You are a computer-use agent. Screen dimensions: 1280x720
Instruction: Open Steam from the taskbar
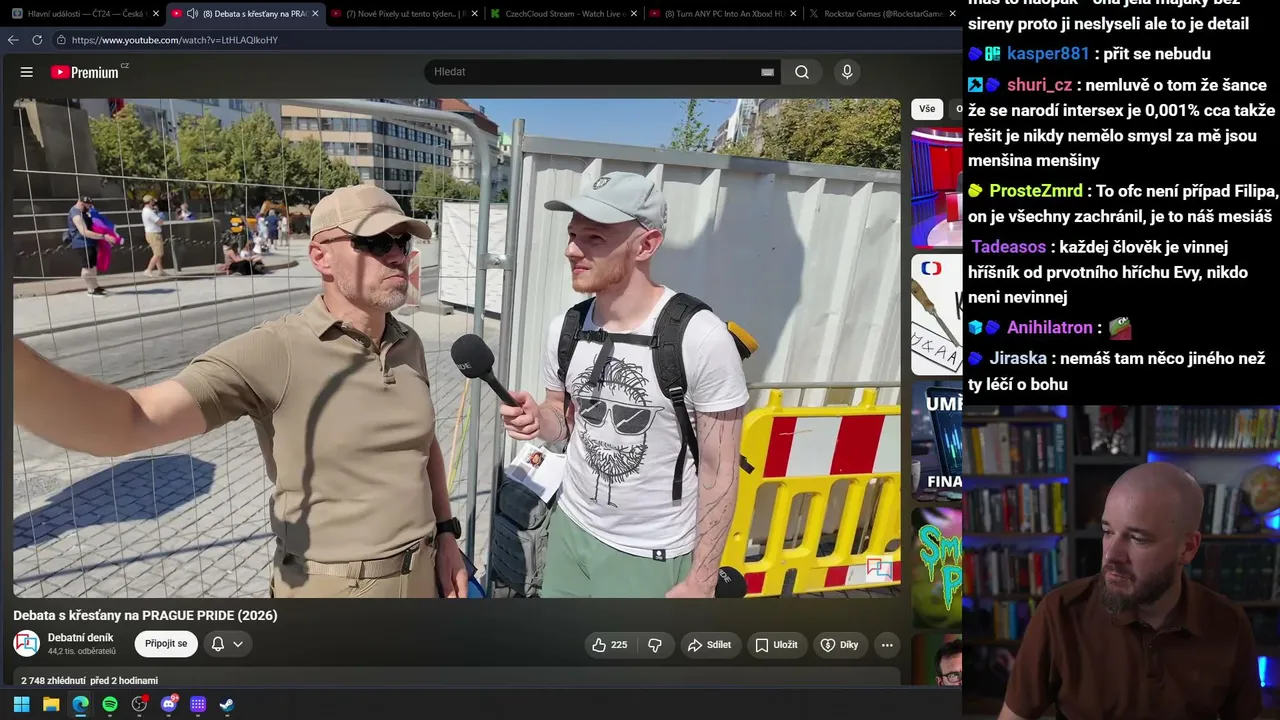coord(227,704)
